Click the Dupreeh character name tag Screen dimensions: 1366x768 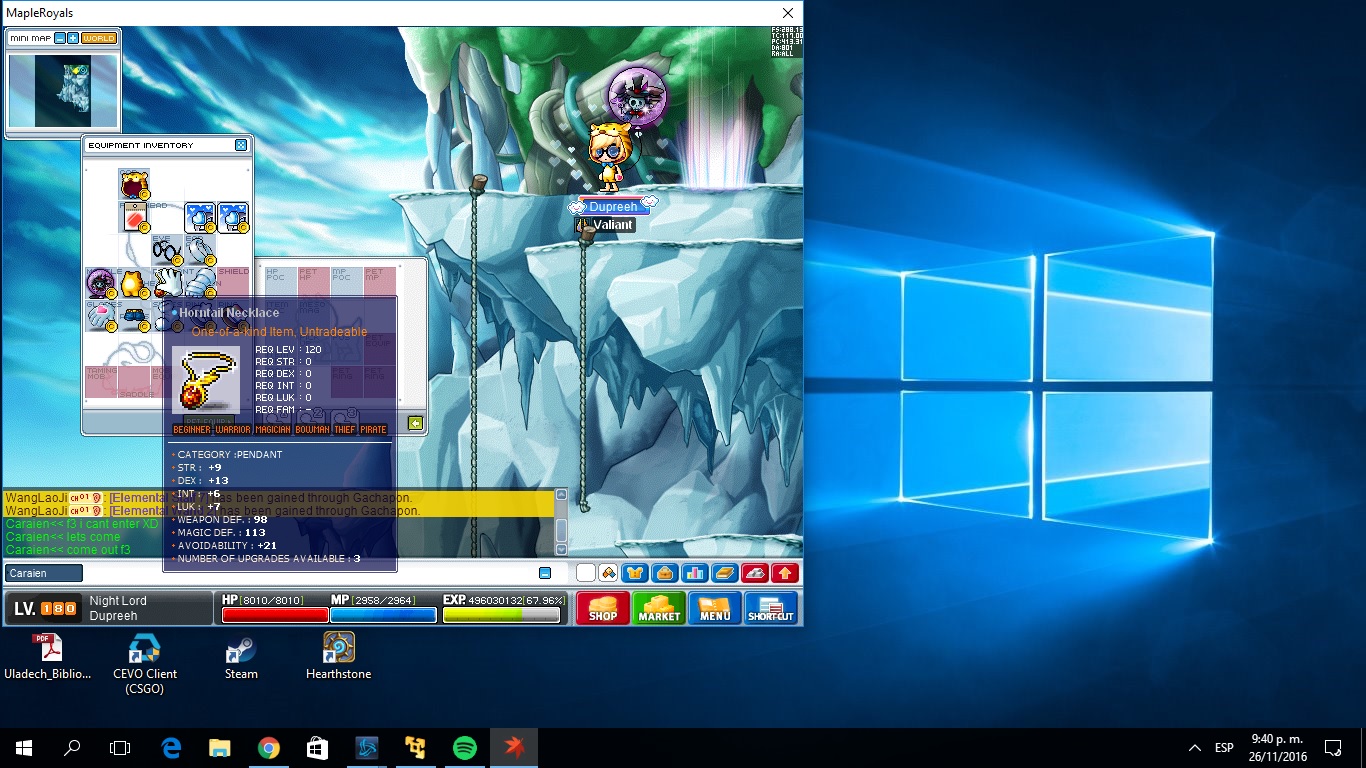pyautogui.click(x=613, y=207)
